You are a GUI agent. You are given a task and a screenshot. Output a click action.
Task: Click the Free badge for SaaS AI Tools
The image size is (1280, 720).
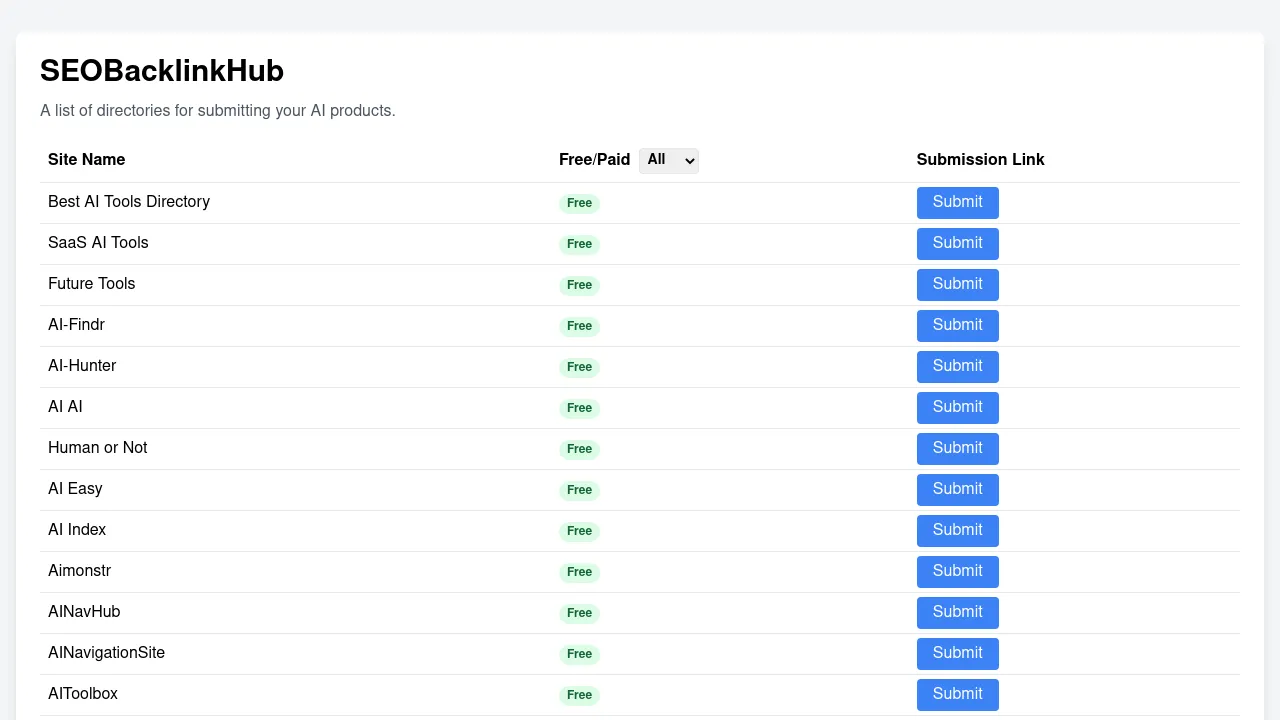pos(579,244)
